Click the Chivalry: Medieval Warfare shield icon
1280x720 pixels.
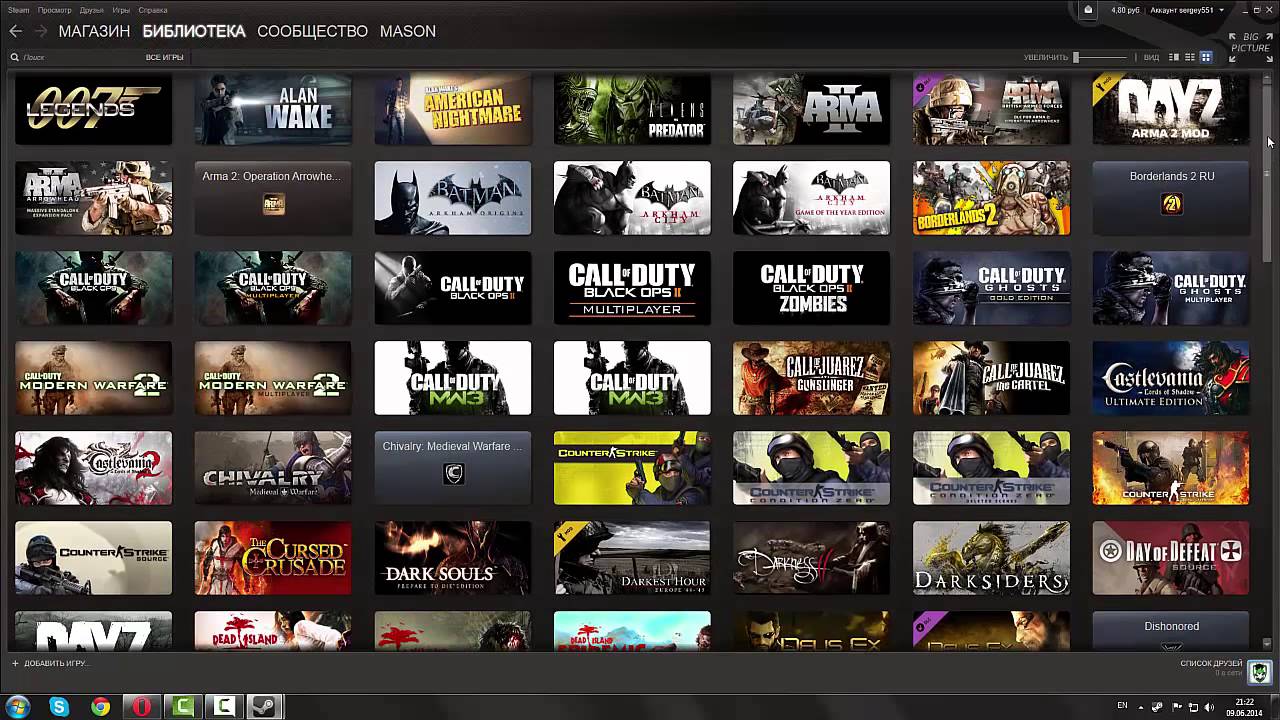pos(453,475)
